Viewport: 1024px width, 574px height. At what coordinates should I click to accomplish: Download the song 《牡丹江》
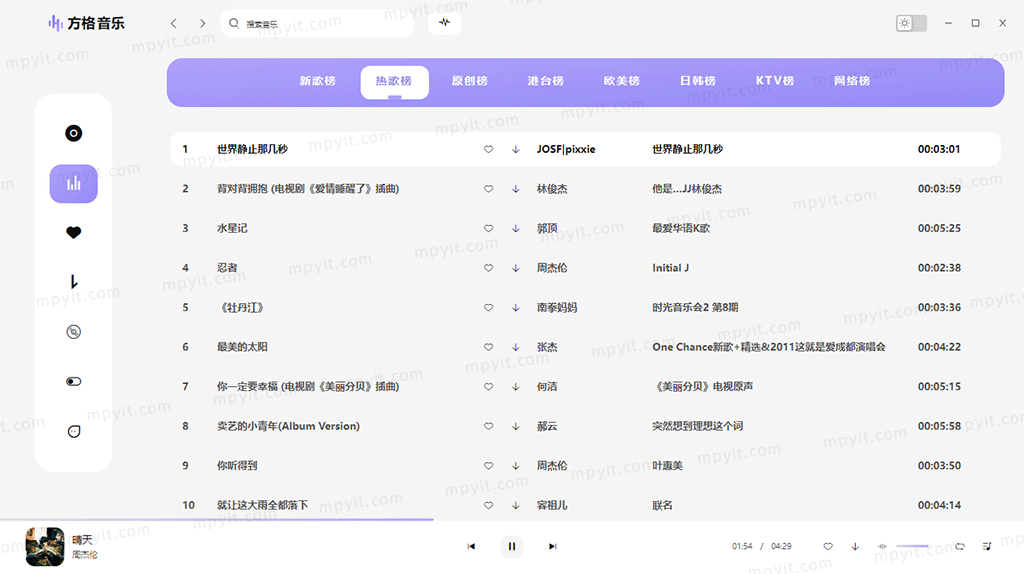pyautogui.click(x=516, y=308)
